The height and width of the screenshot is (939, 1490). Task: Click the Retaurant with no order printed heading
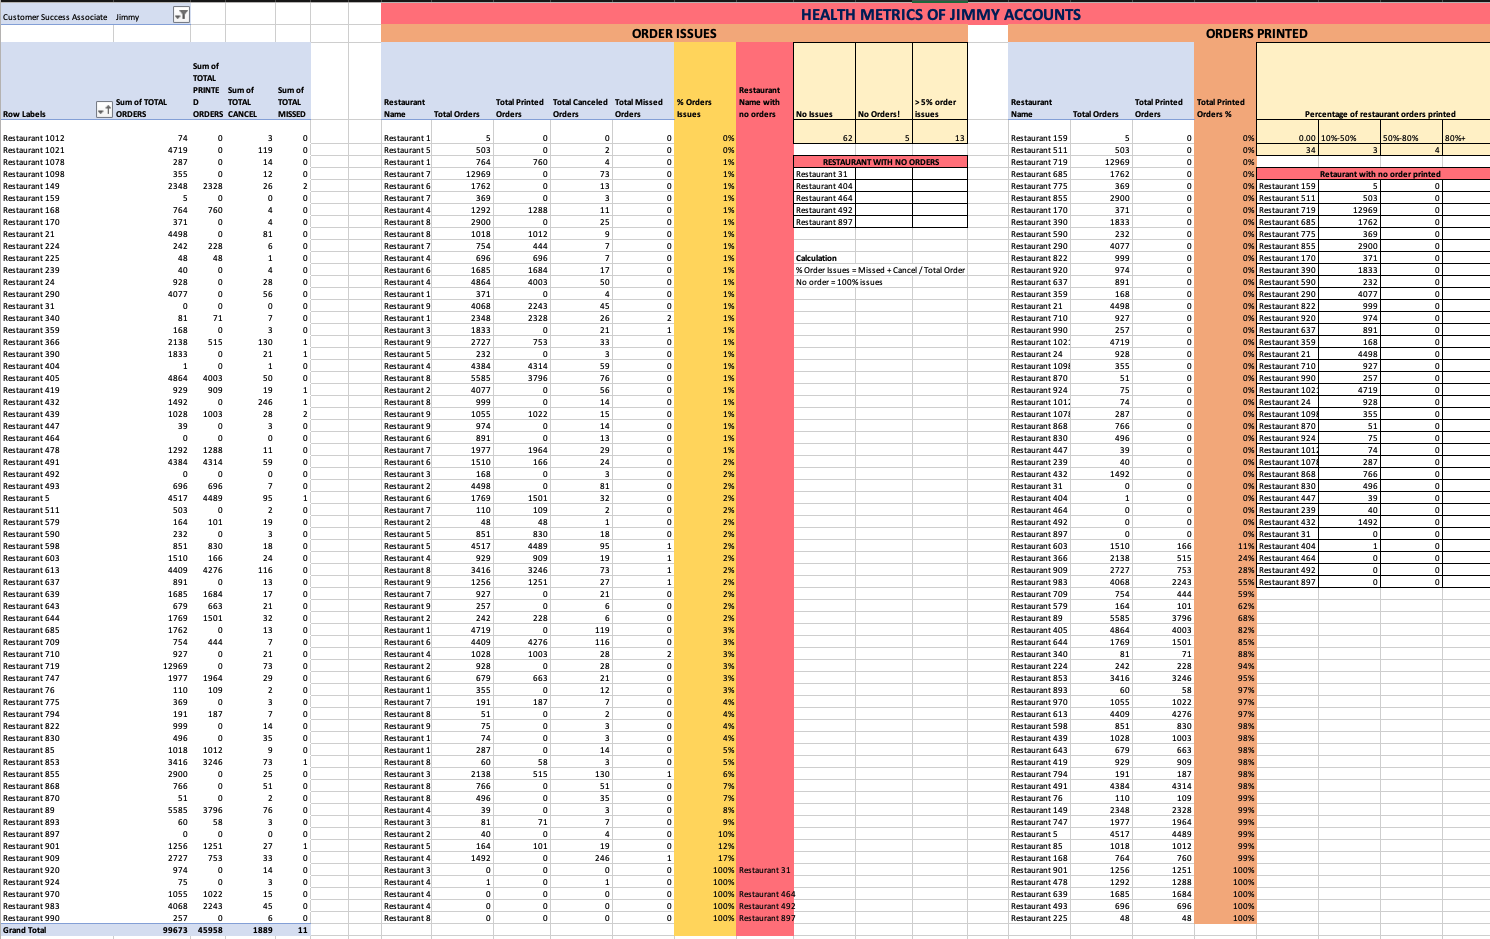[1379, 174]
